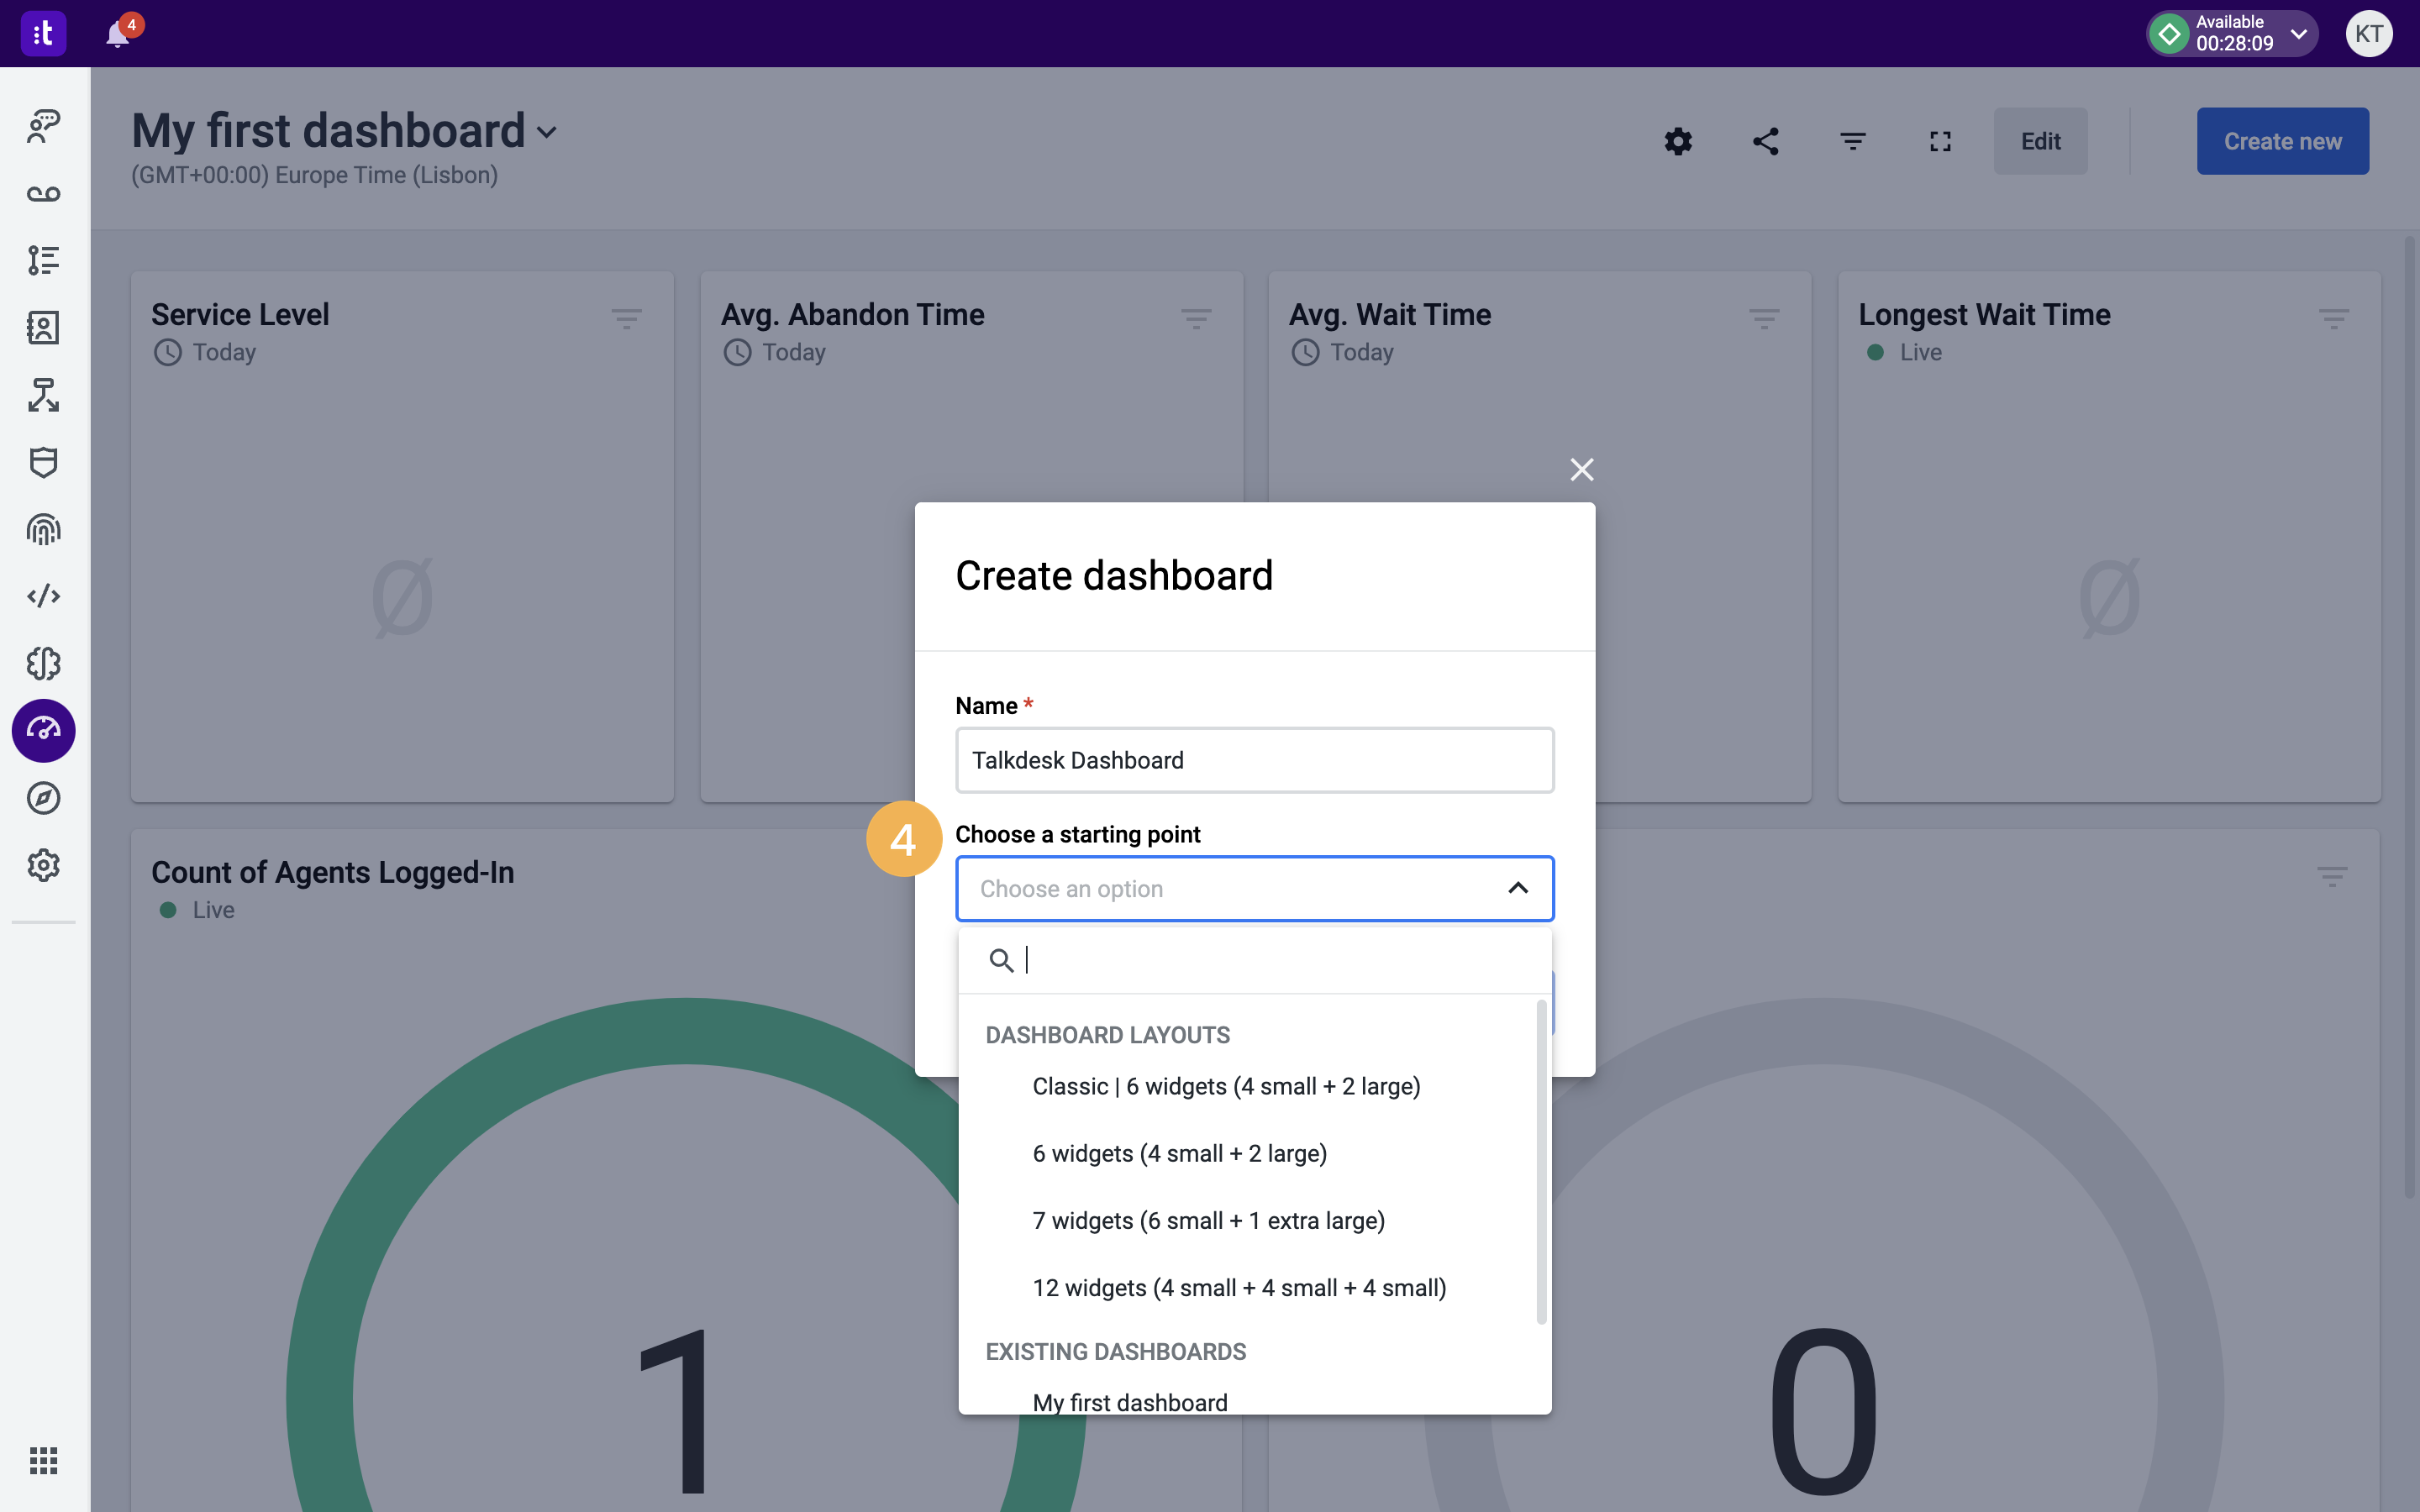Open the notifications bell
Screen dimensions: 2420x1512
click(118, 34)
